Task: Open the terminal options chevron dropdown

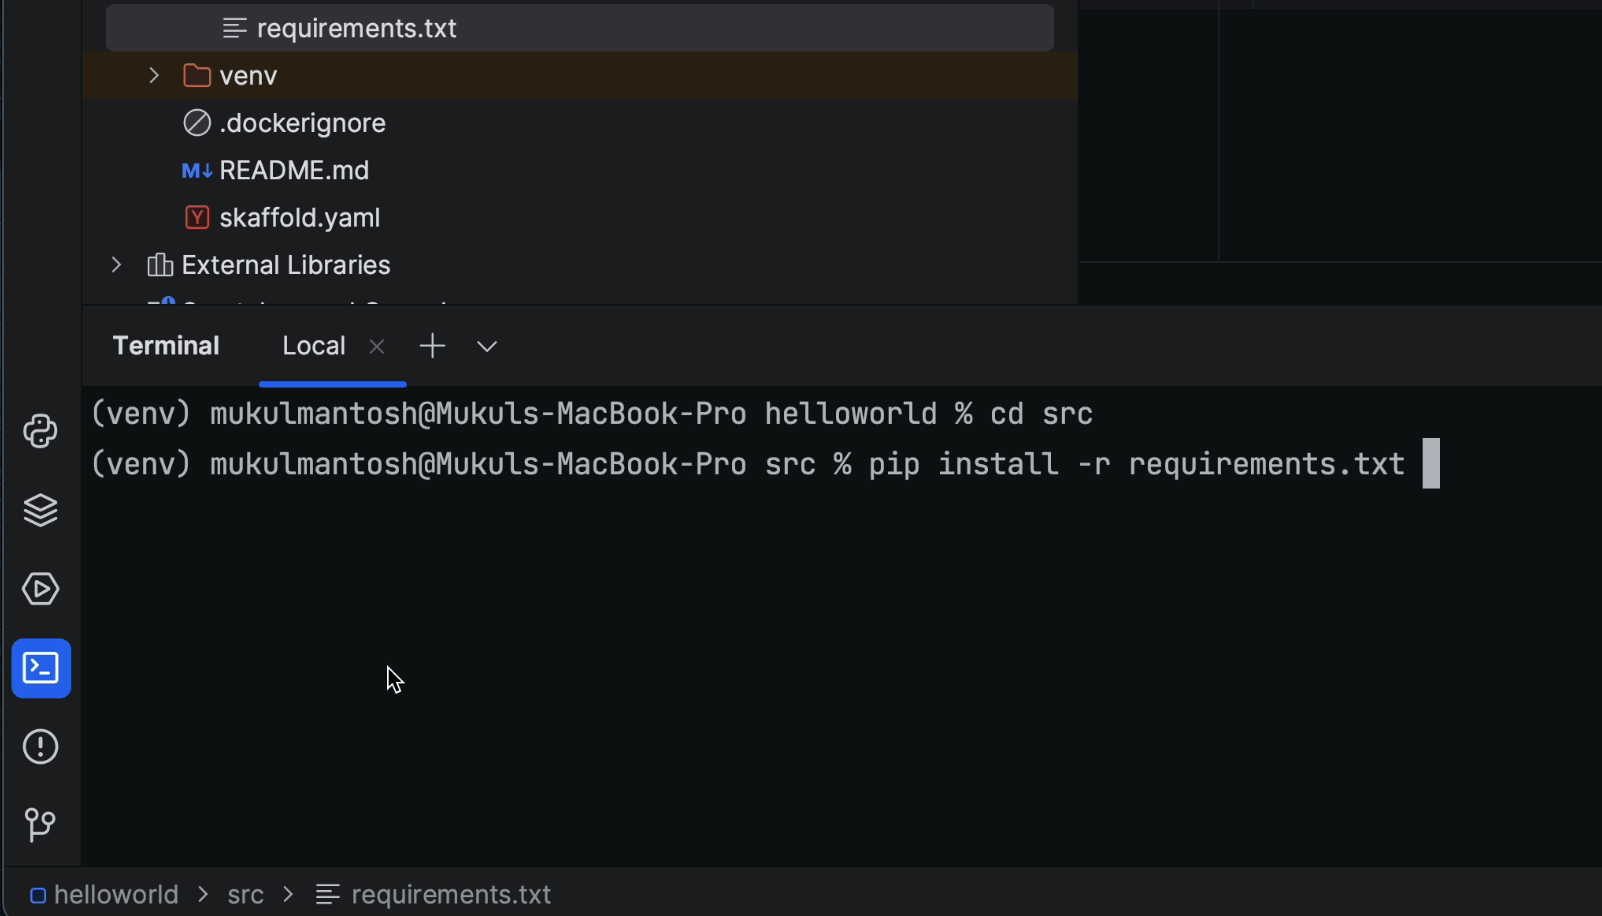Action: point(486,346)
